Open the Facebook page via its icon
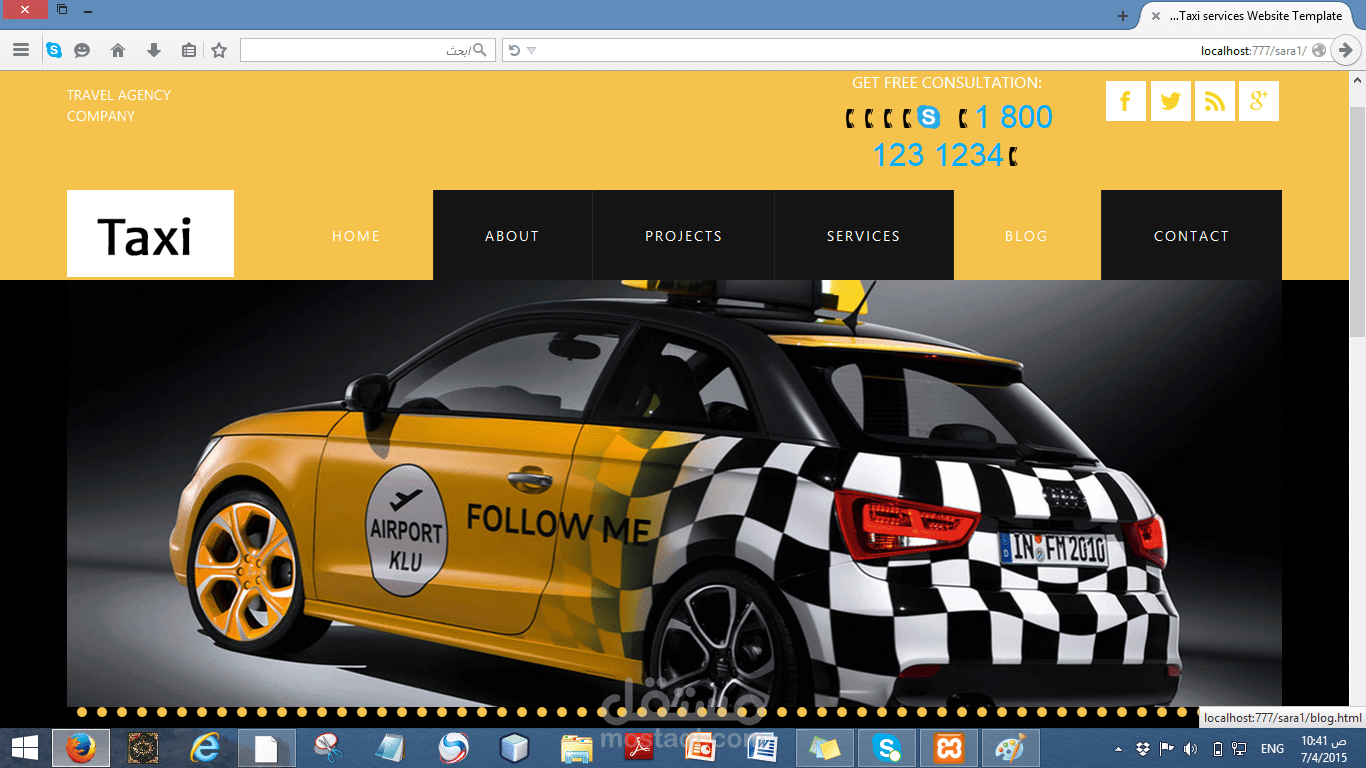1366x768 pixels. point(1125,100)
